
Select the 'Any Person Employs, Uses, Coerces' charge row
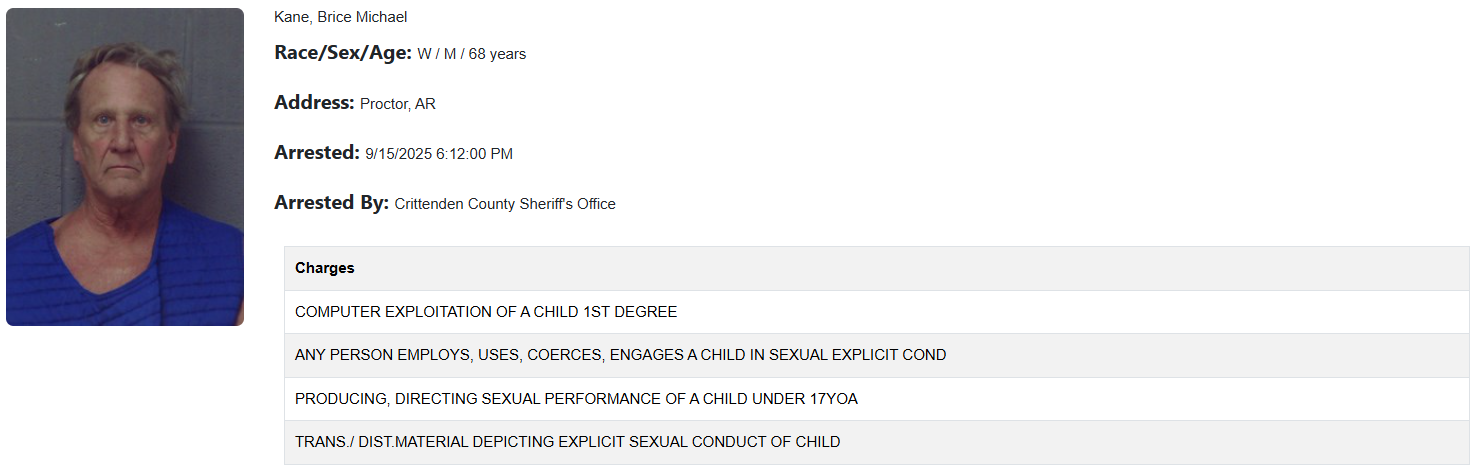(620, 355)
